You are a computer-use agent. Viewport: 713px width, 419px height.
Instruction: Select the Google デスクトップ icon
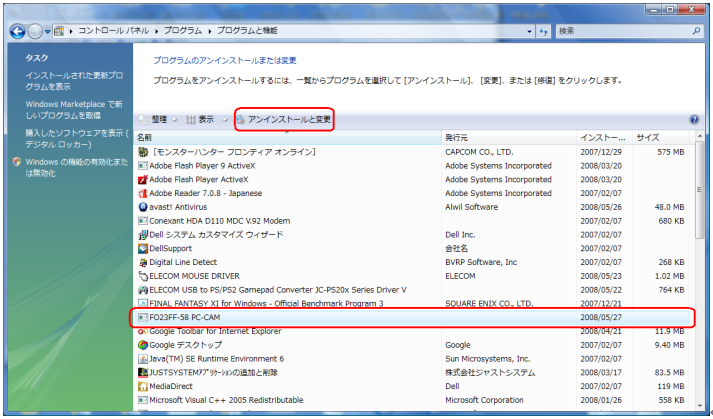tap(143, 345)
